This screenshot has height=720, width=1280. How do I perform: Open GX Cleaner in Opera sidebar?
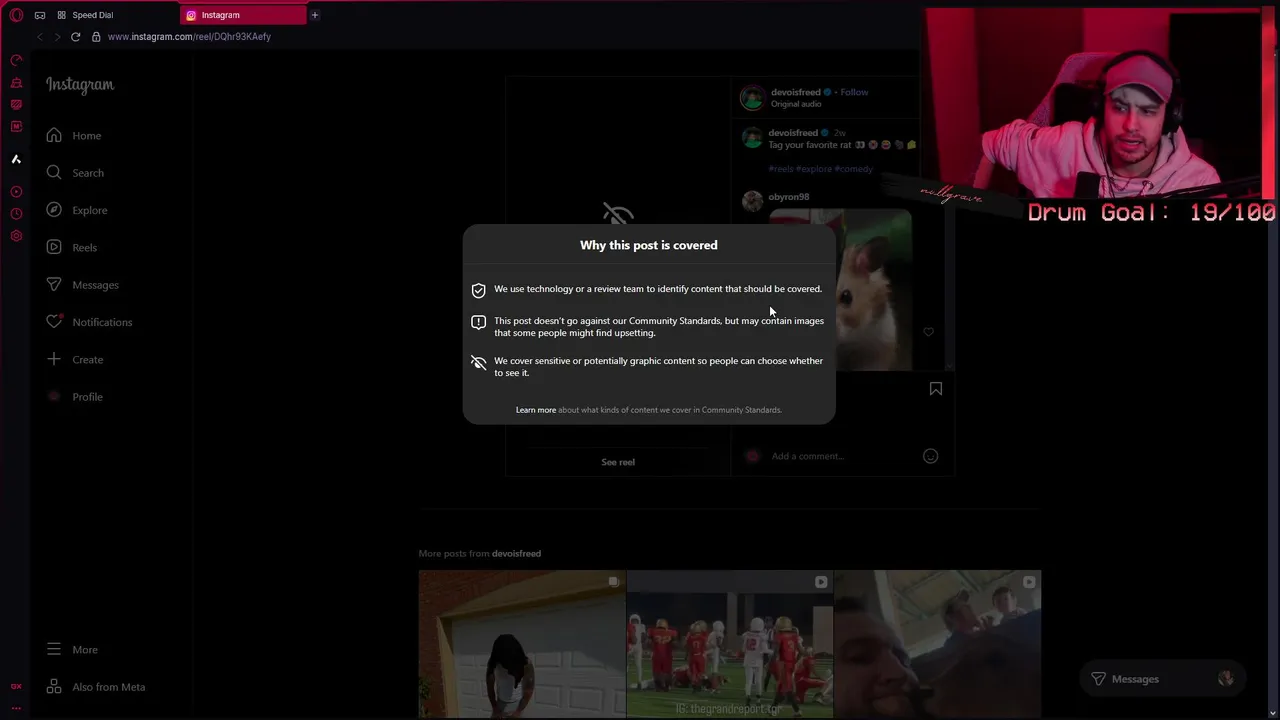point(16,83)
